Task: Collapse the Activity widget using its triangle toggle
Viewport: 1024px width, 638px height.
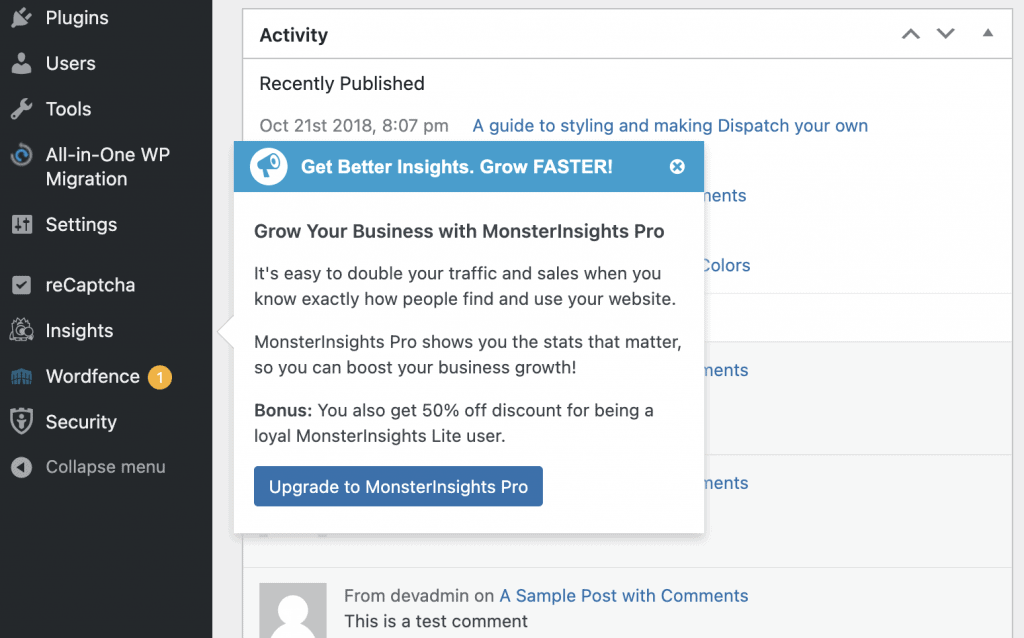Action: pos(988,33)
